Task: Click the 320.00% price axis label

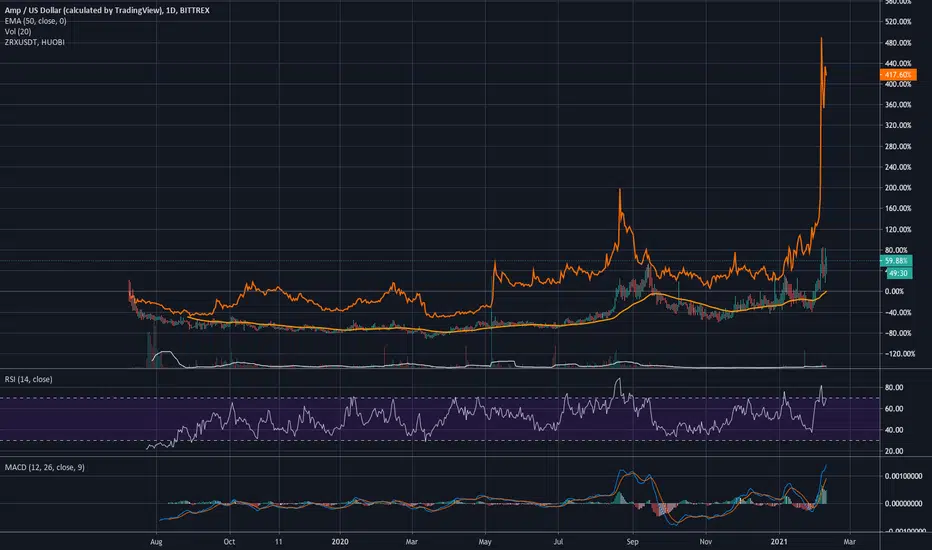Action: pos(898,125)
